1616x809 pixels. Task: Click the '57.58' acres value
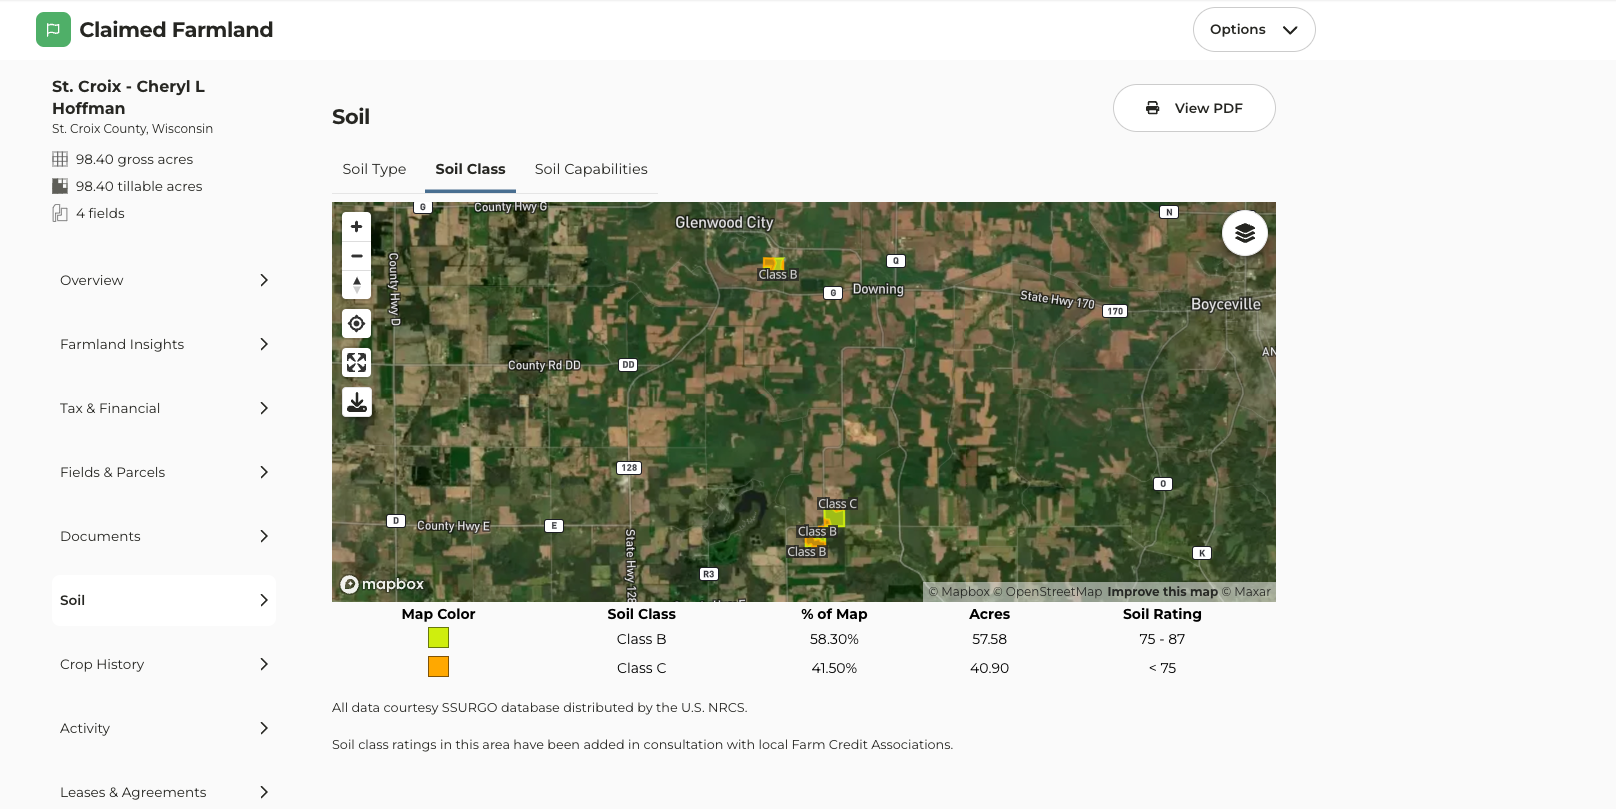(989, 639)
